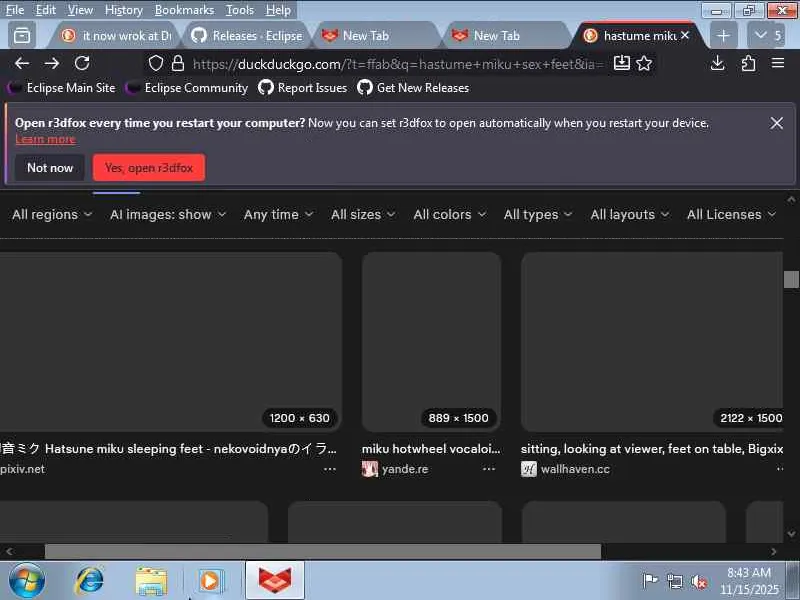800x600 pixels.
Task: Open the application hamburger menu
Action: tap(778, 63)
